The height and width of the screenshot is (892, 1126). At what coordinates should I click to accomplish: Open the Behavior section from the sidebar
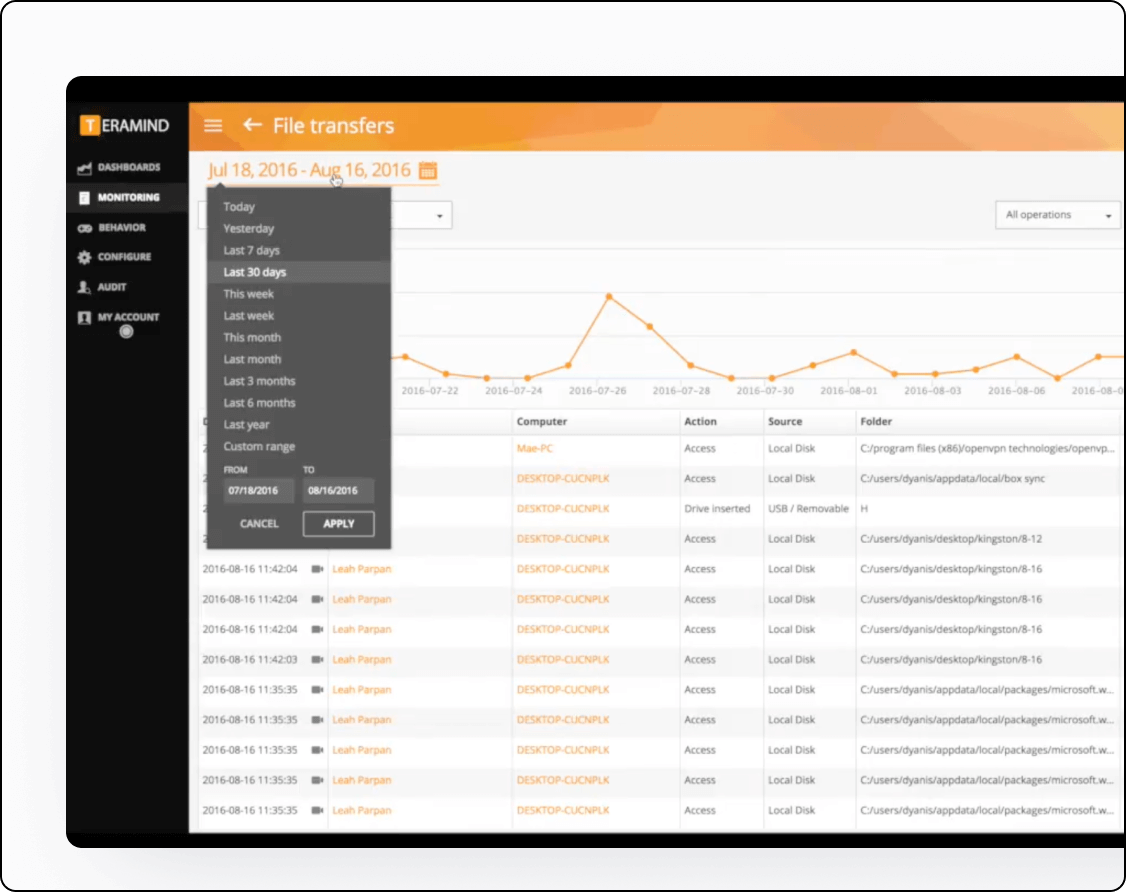tap(117, 227)
